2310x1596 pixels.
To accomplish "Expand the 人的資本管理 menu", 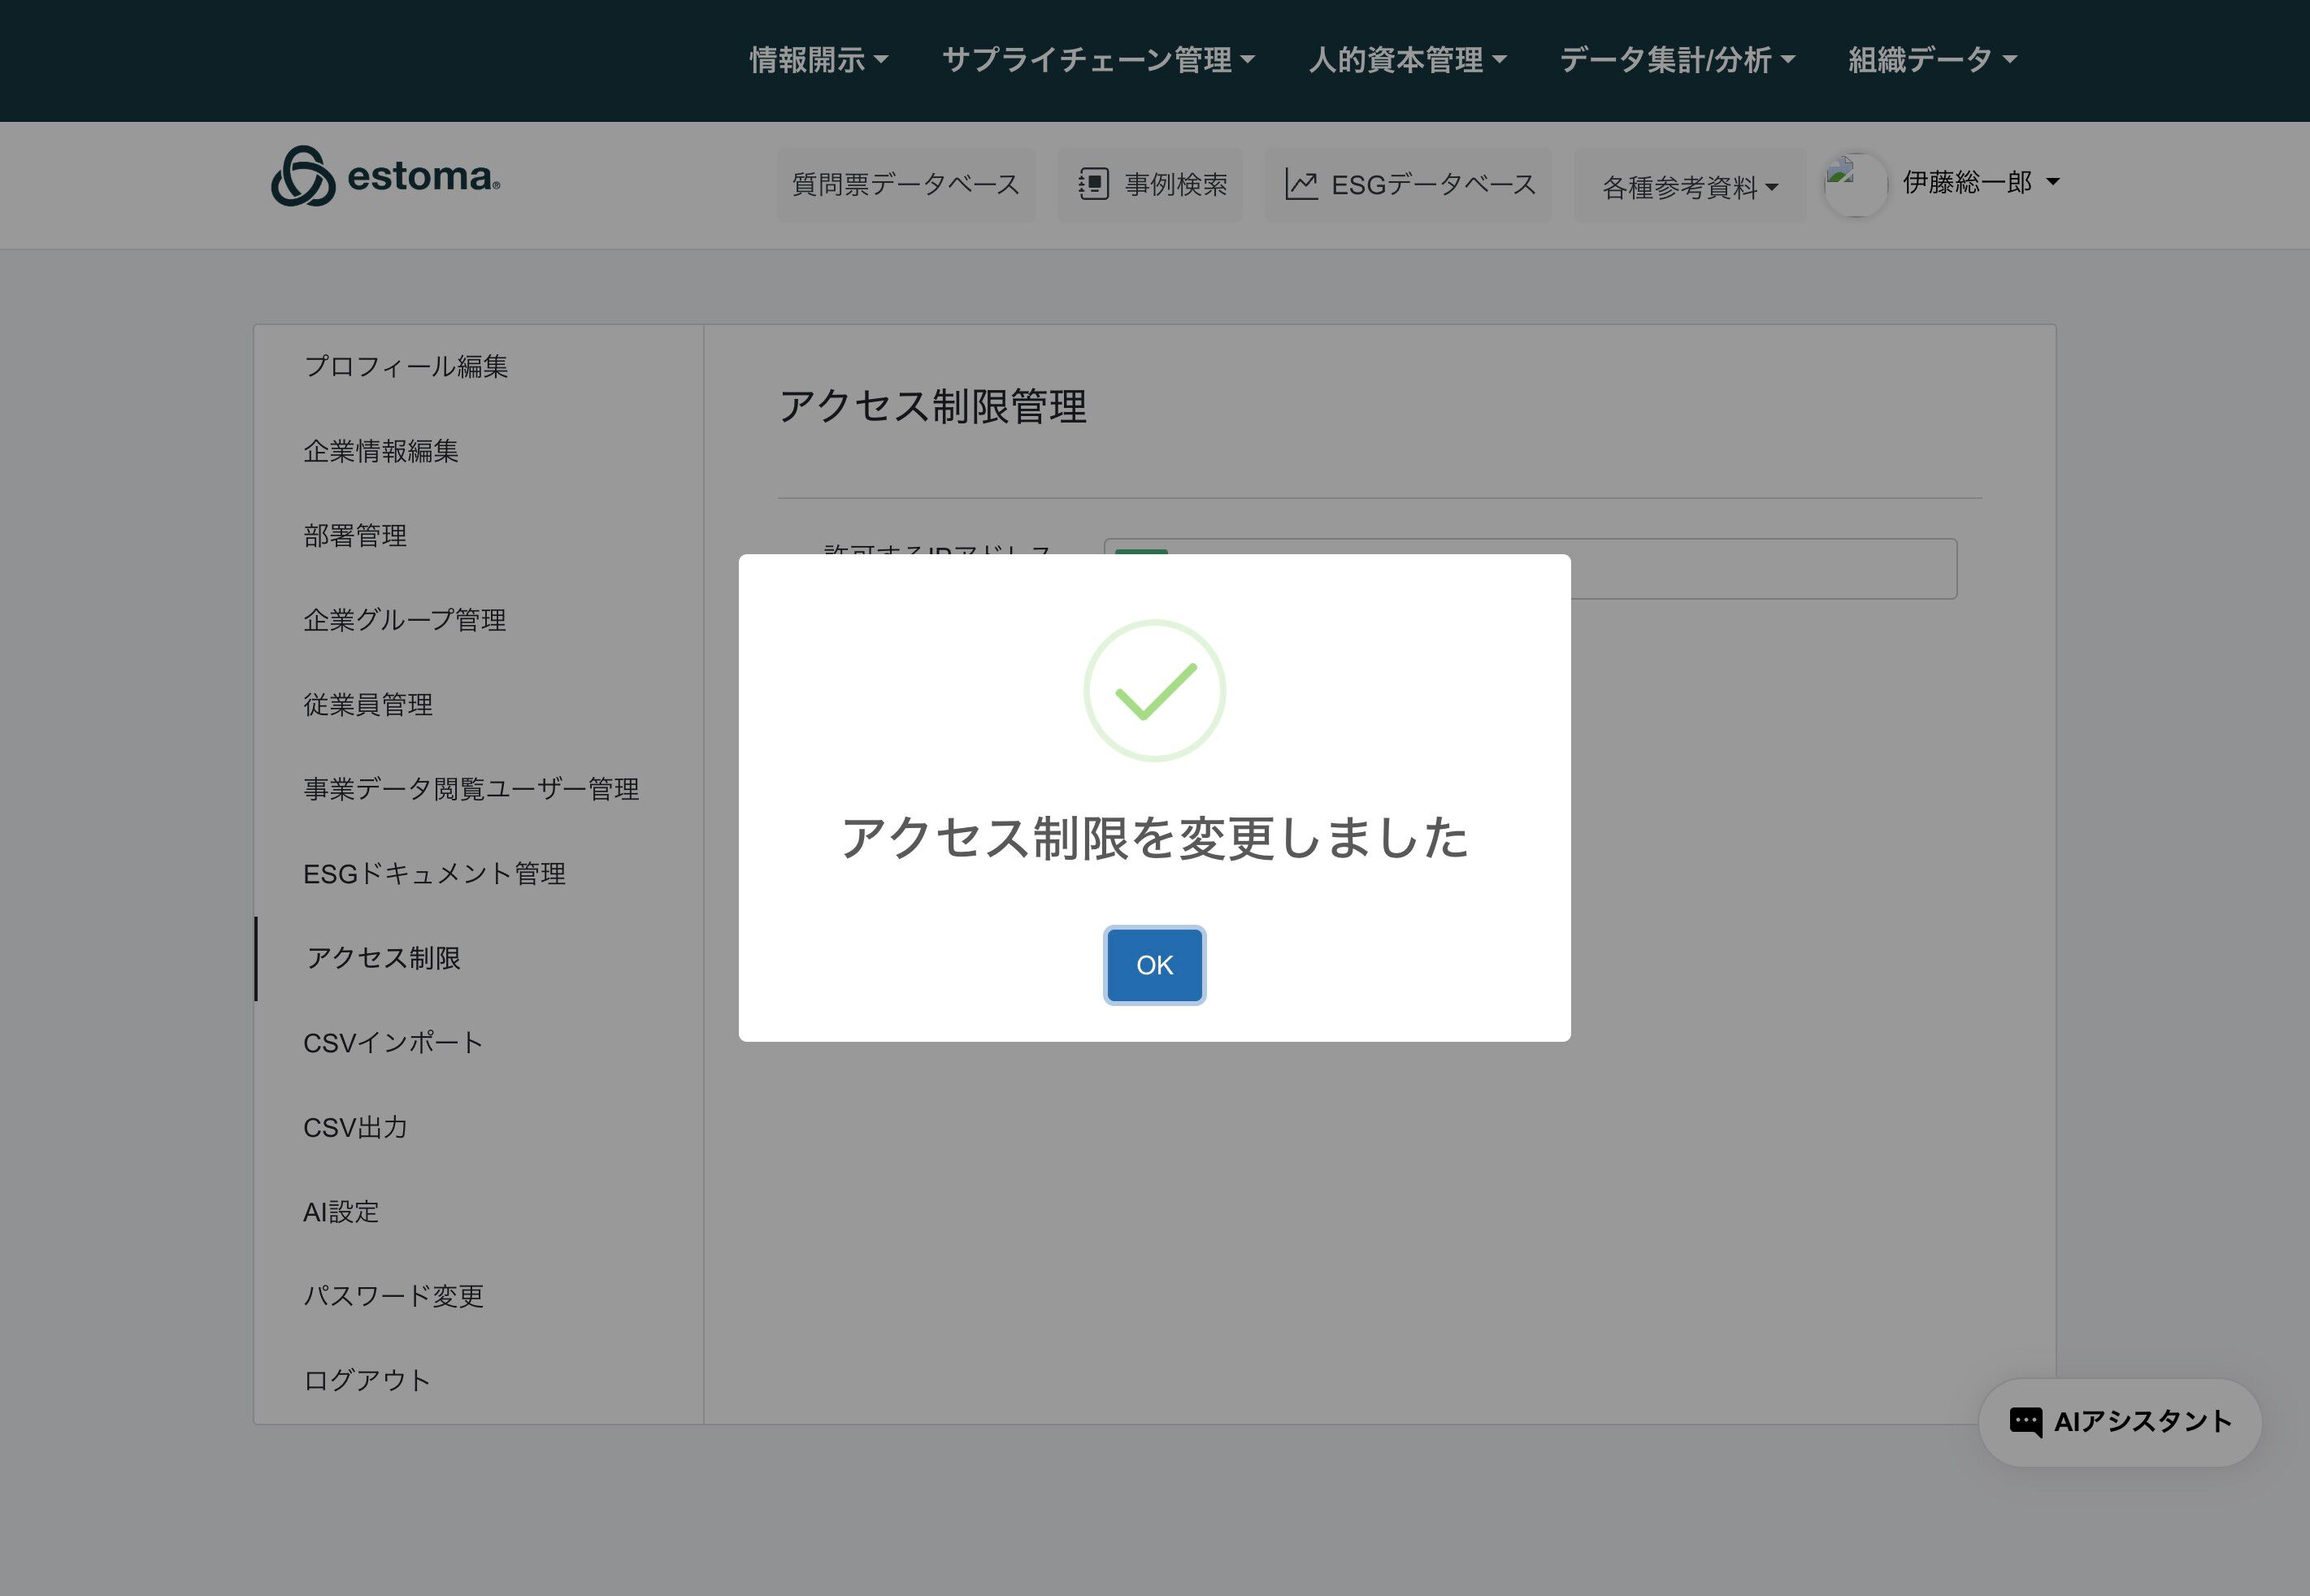I will click(1406, 60).
